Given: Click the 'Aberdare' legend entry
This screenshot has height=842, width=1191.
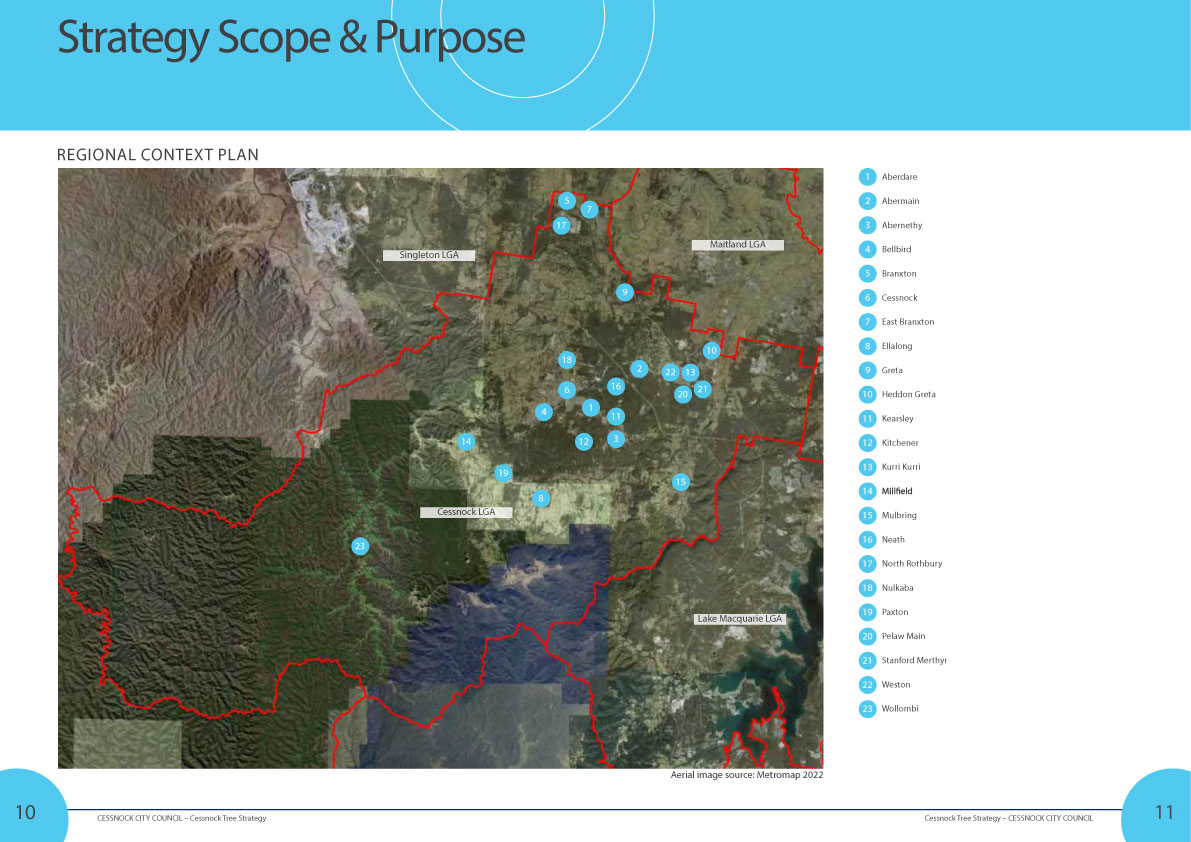Looking at the screenshot, I should click(x=899, y=177).
